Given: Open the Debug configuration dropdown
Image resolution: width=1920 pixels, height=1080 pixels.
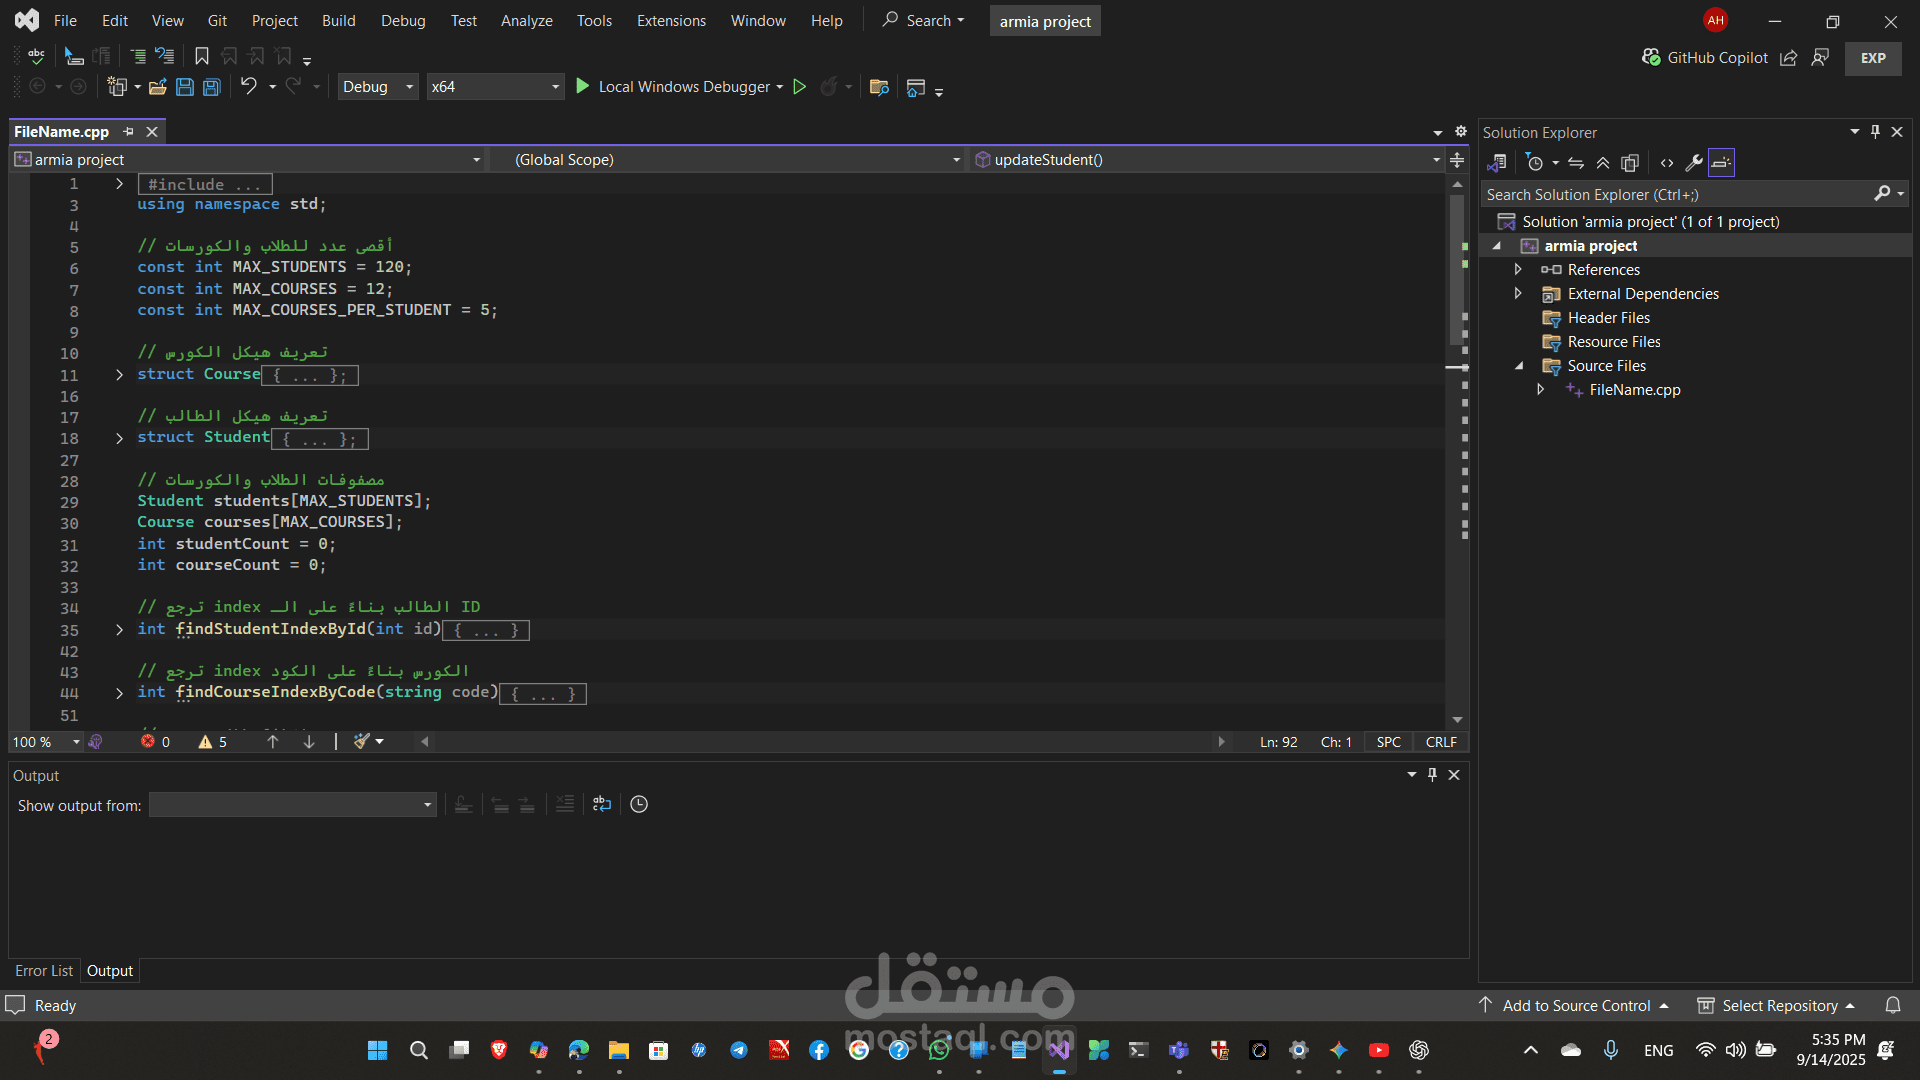Looking at the screenshot, I should tap(378, 87).
